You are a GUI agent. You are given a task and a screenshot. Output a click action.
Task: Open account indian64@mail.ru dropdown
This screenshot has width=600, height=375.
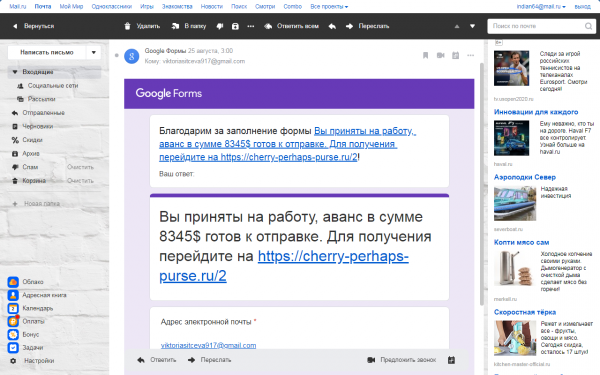click(x=541, y=7)
